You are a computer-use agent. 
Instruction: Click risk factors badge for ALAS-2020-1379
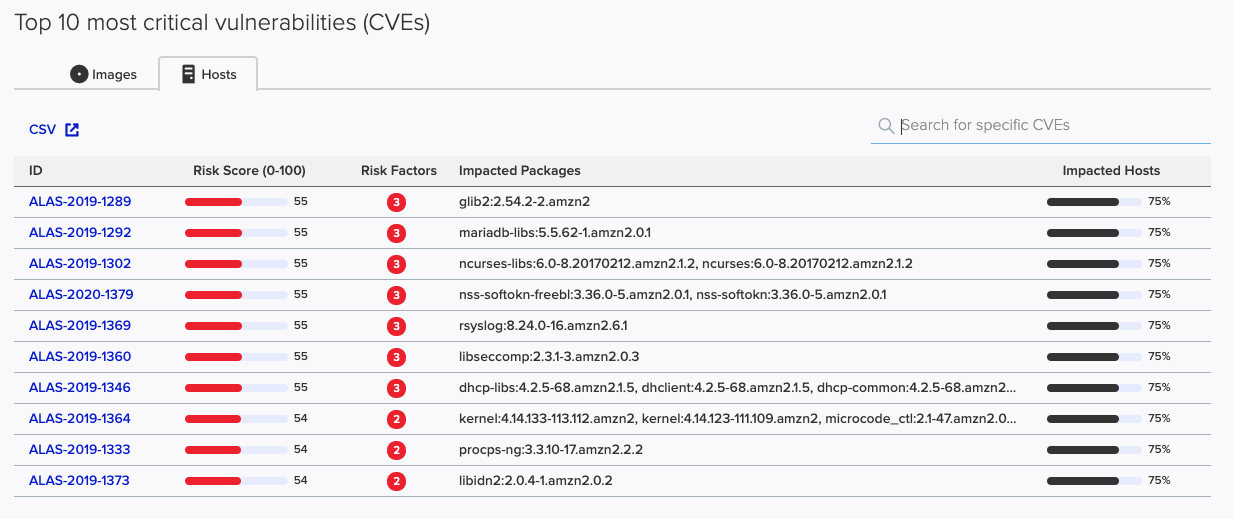pyautogui.click(x=397, y=295)
